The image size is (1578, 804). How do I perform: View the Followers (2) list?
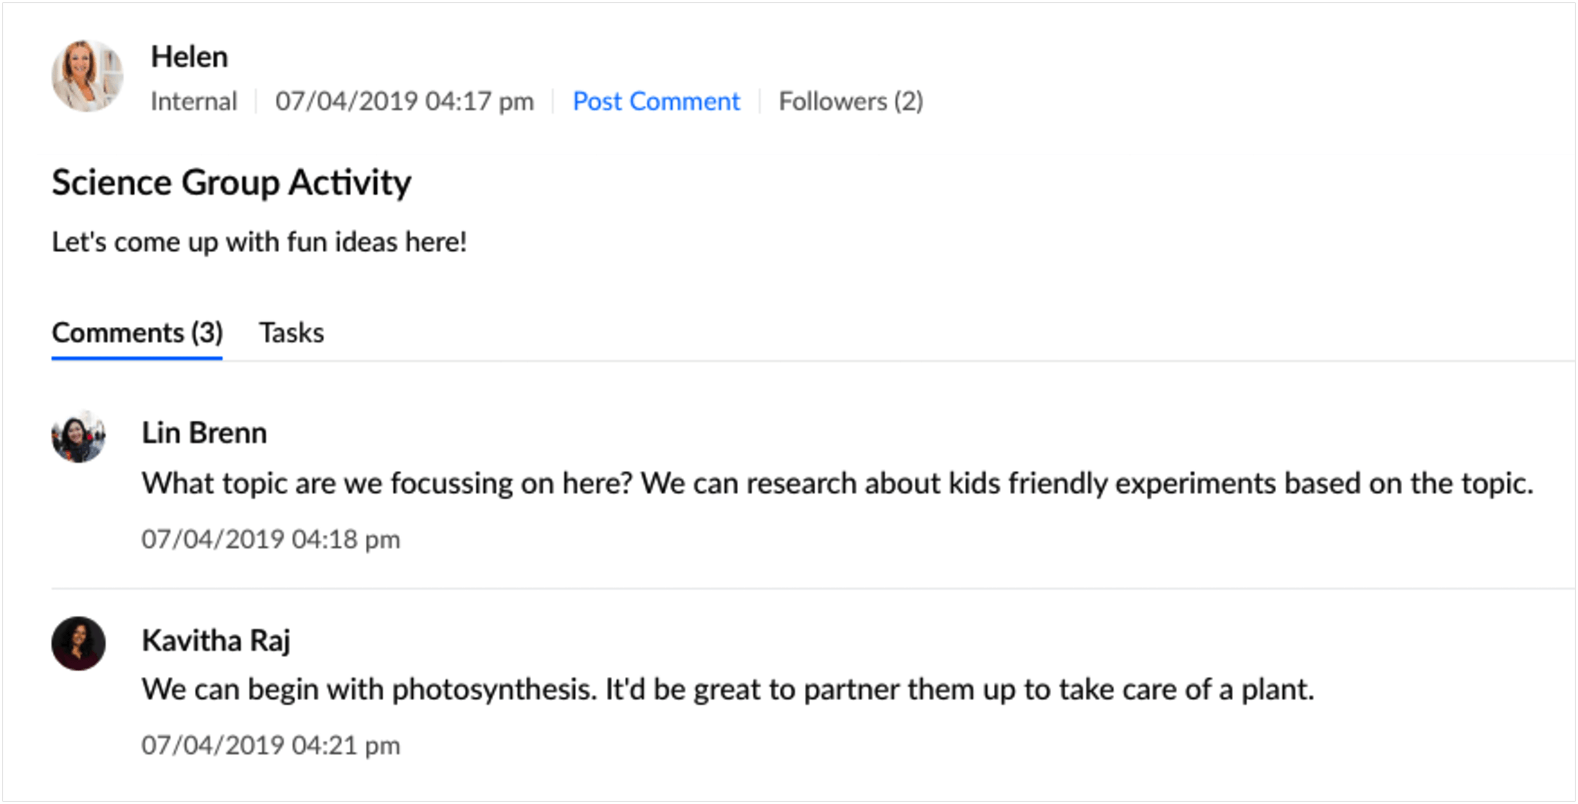pos(850,101)
